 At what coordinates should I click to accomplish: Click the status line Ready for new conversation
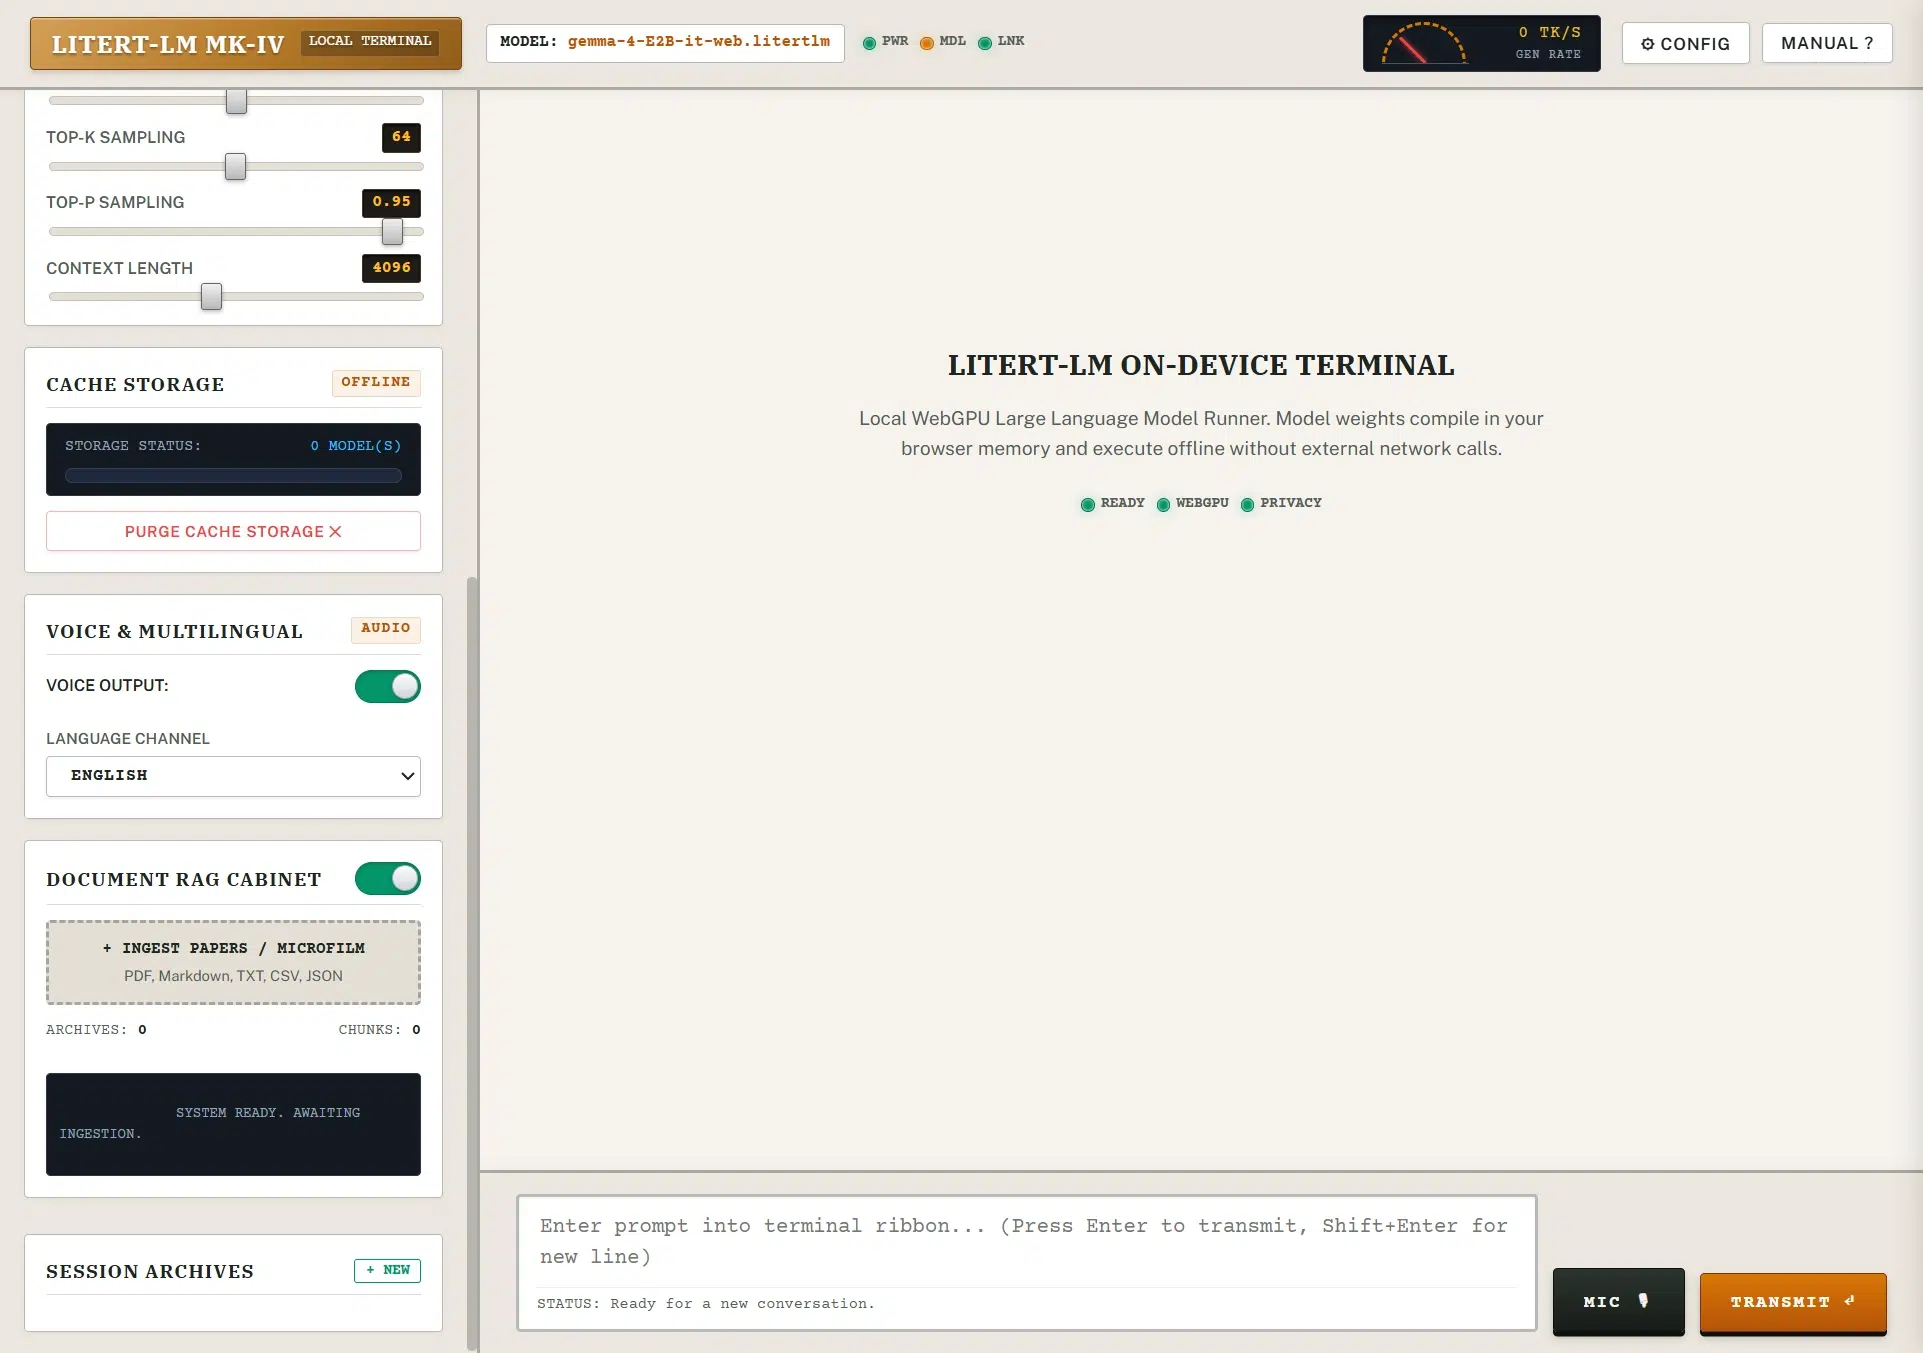point(706,1304)
